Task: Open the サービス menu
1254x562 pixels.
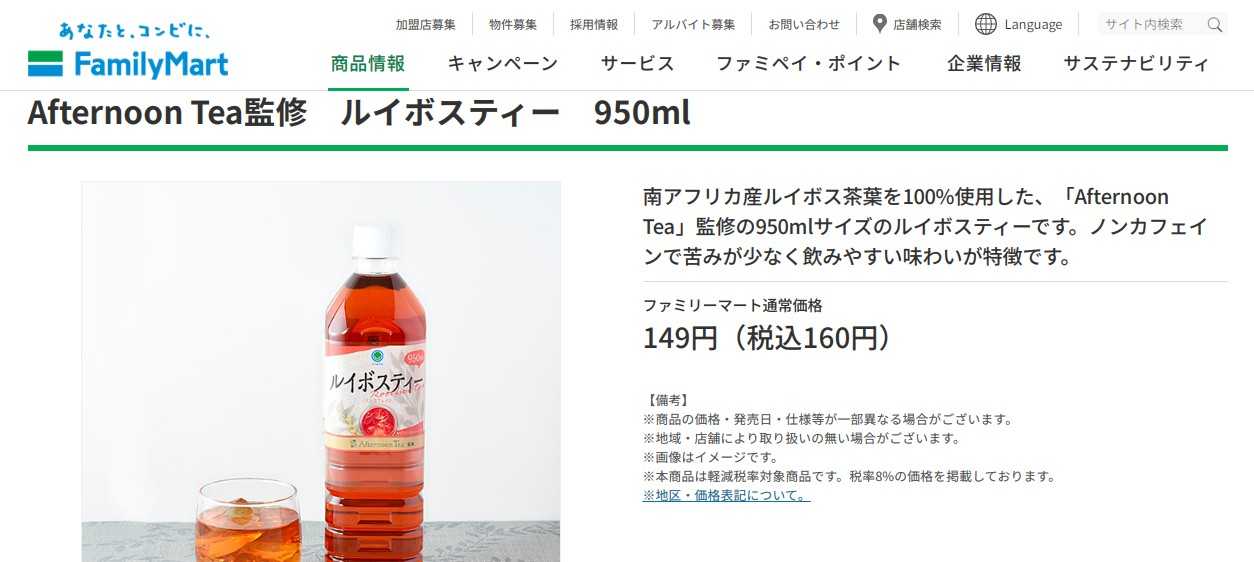Action: pos(638,64)
